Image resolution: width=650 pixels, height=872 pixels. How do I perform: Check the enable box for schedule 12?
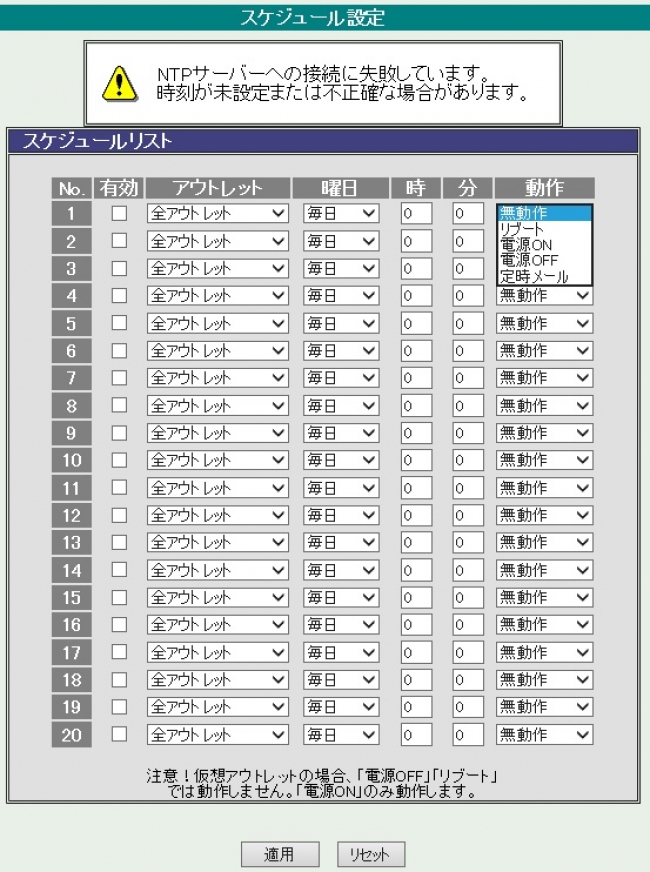click(x=119, y=515)
